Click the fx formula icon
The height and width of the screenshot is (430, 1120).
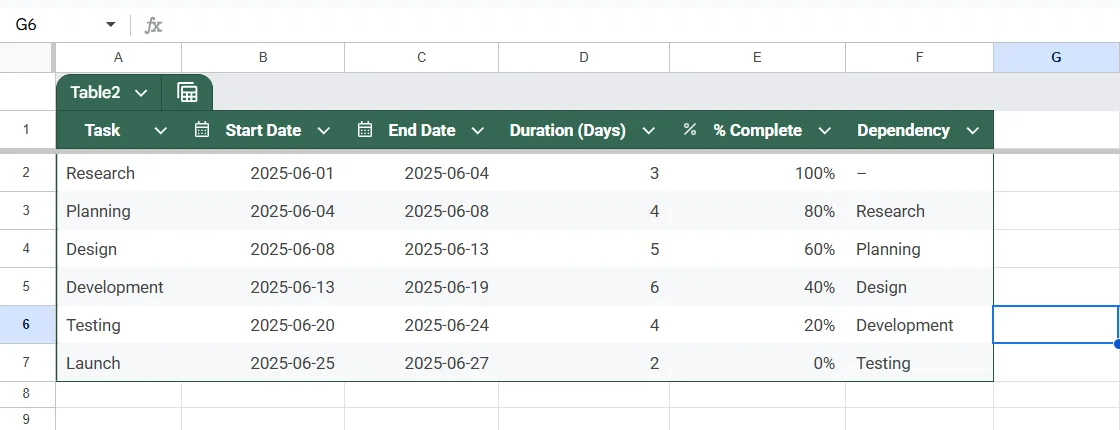click(x=153, y=26)
